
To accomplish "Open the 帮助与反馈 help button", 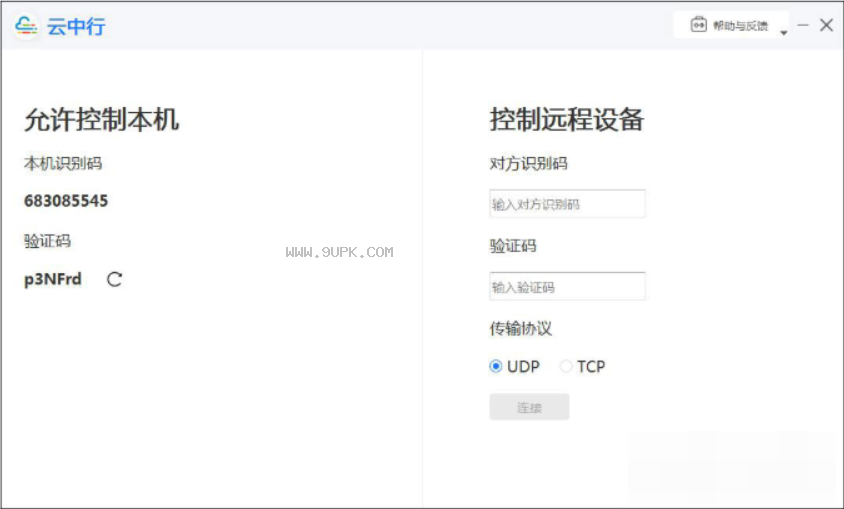I will 729,25.
